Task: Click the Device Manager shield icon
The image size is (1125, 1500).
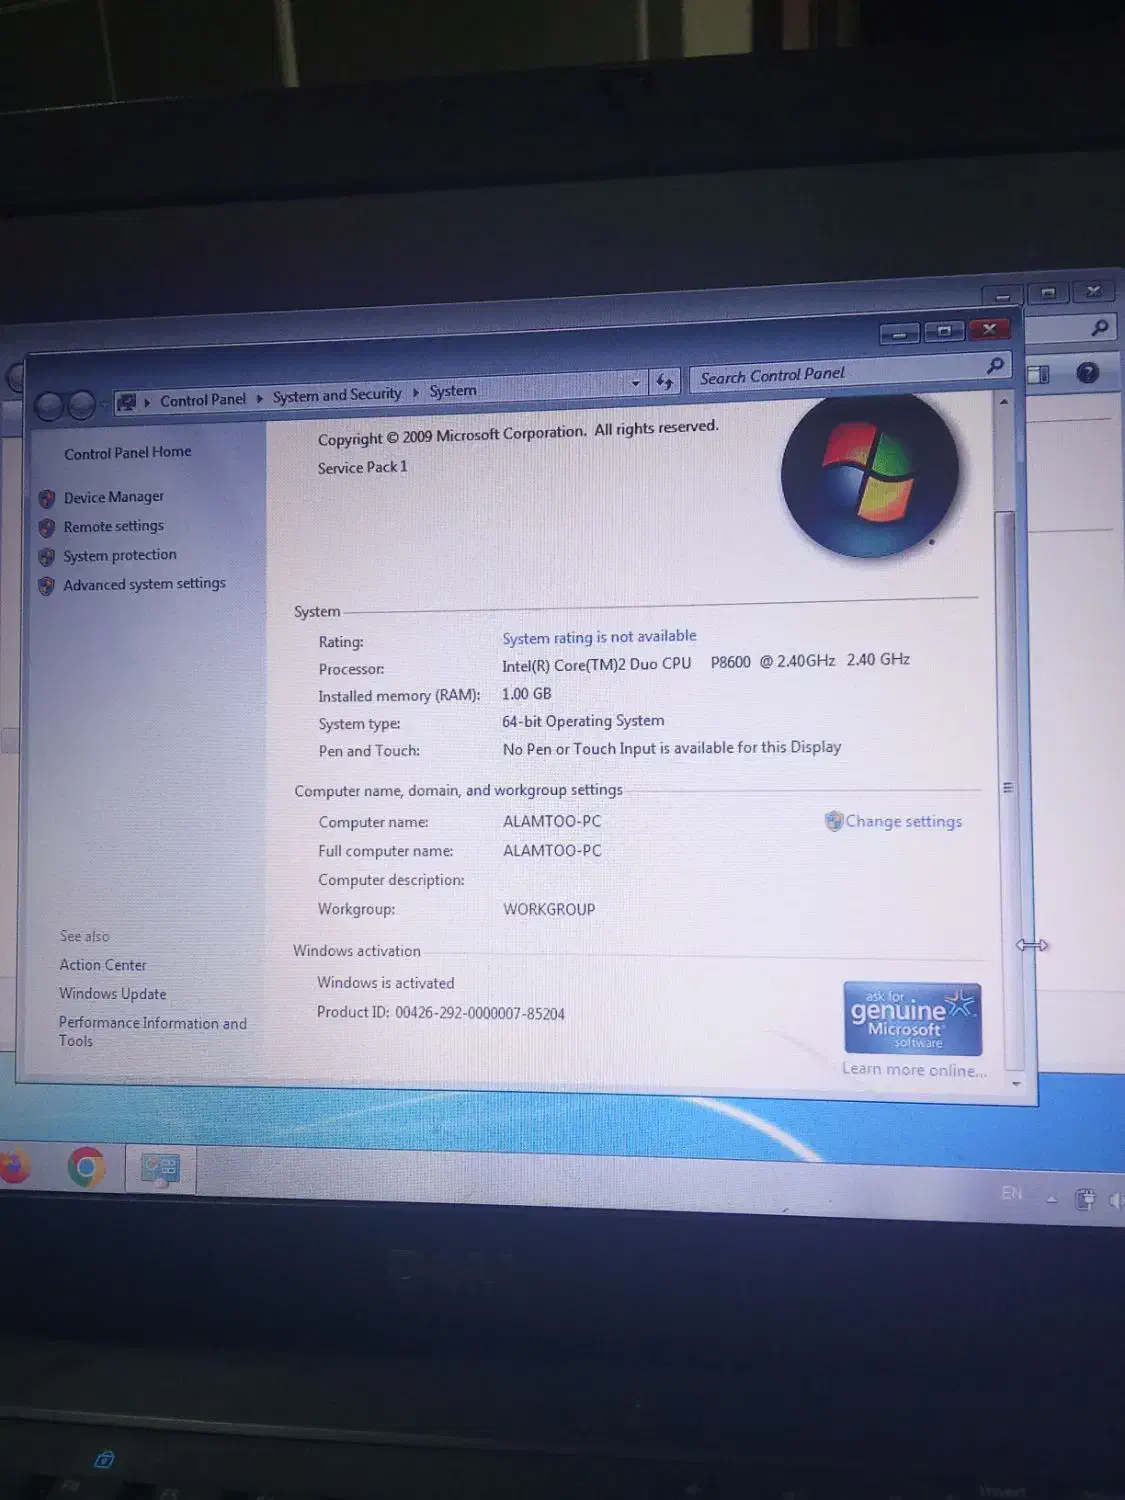Action: point(46,498)
